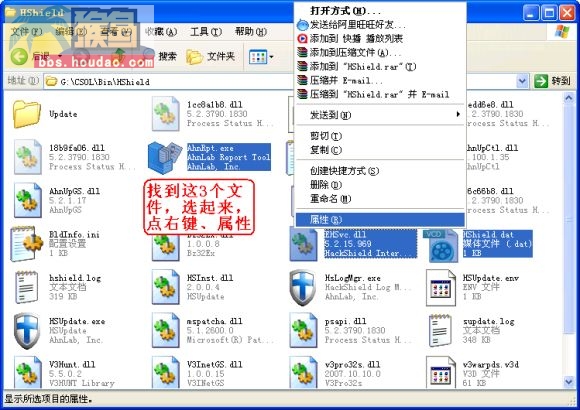Choose 重命名(M) in context menu

click(x=380, y=199)
